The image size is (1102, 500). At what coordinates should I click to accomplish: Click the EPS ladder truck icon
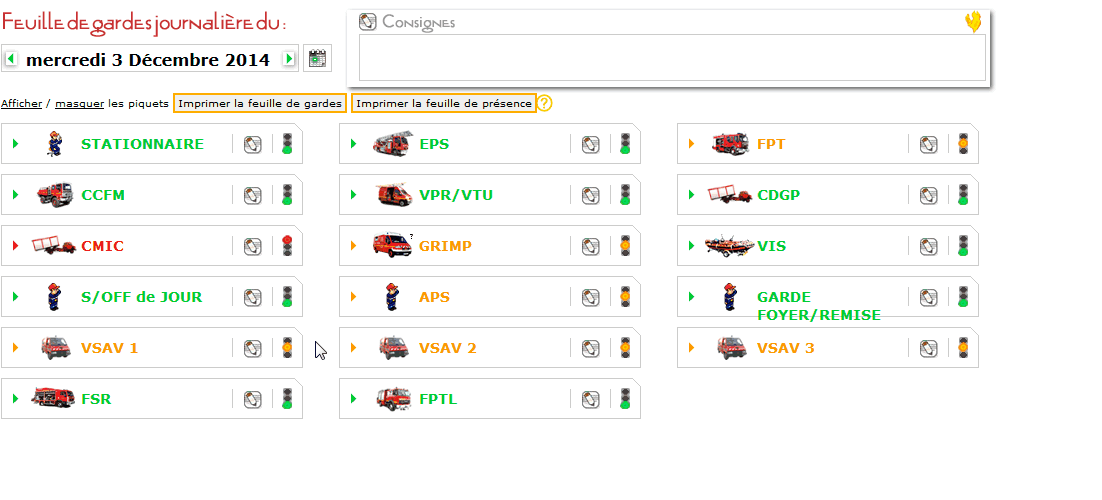pos(391,143)
